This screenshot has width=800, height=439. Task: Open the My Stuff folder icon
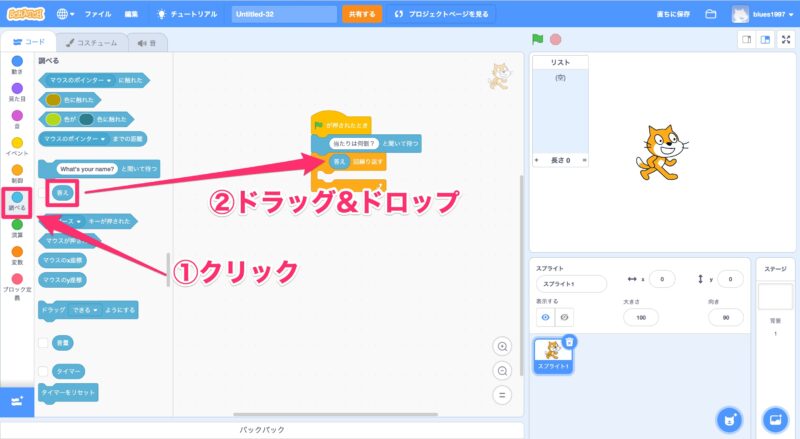(x=711, y=15)
